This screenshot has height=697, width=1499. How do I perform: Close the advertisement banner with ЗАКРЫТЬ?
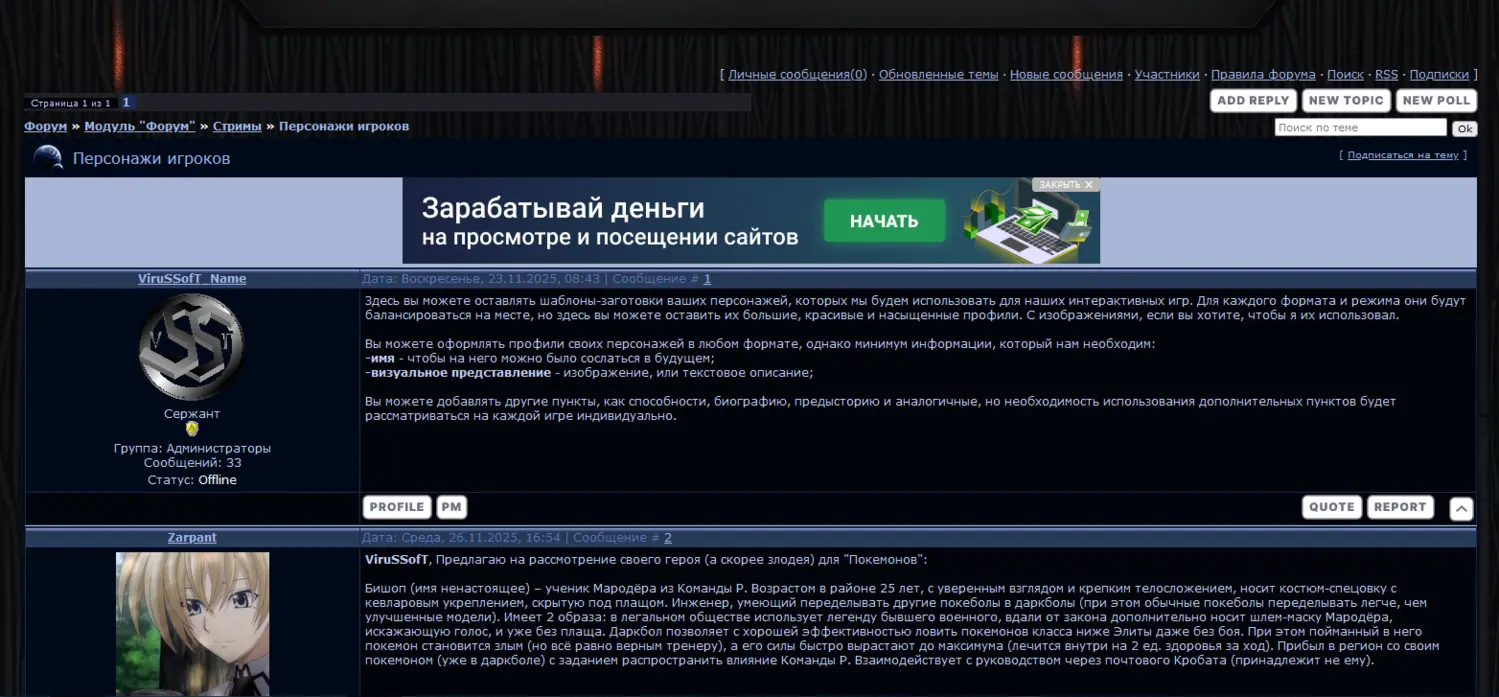coord(1066,185)
